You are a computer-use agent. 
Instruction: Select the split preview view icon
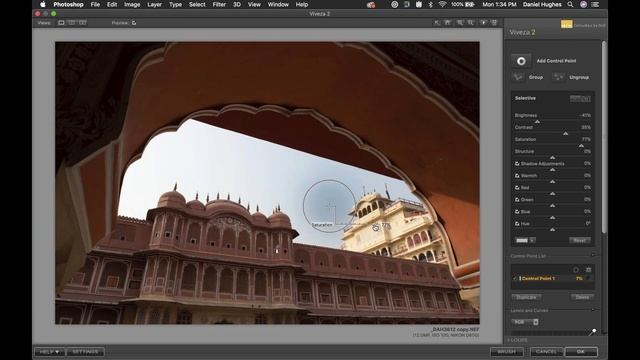coord(72,23)
